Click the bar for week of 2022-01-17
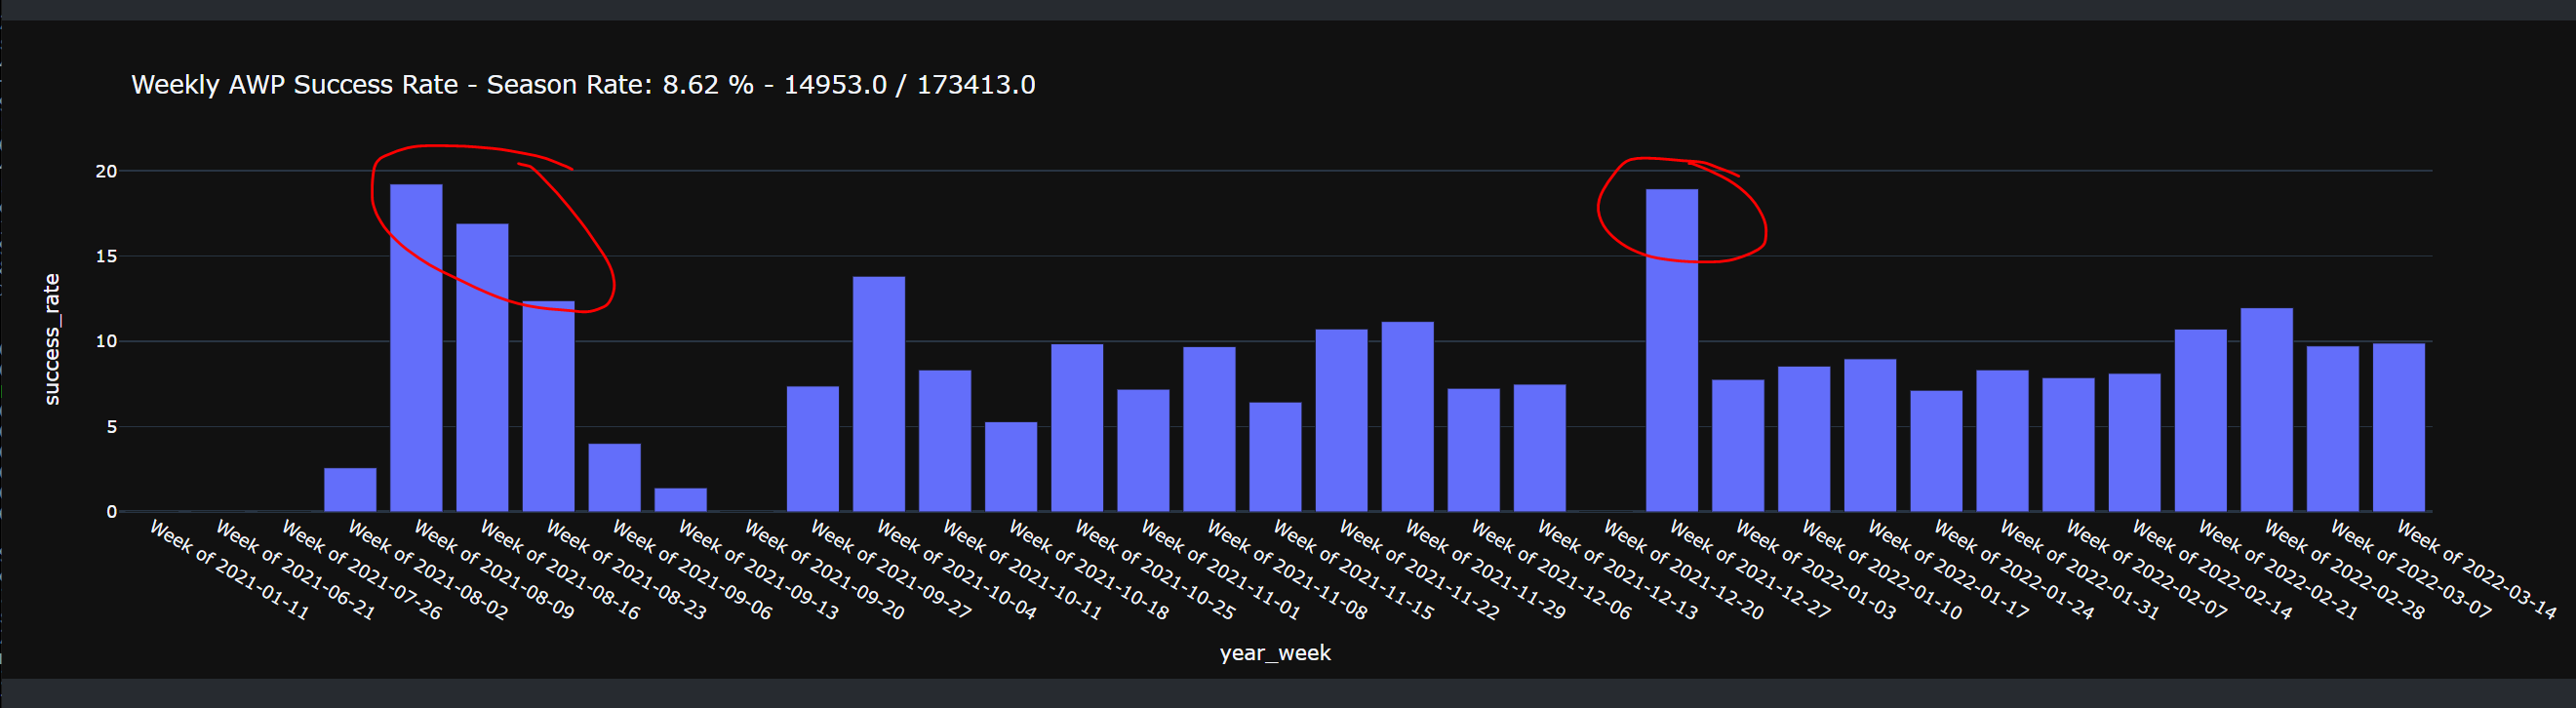2576x708 pixels. [x=1869, y=435]
